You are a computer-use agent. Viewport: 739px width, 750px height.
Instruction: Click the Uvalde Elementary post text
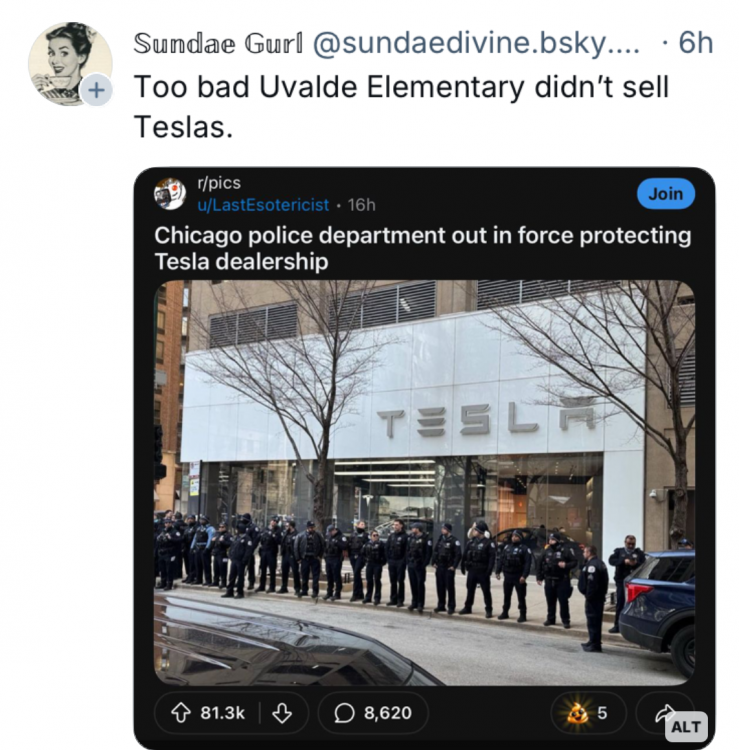point(400,105)
